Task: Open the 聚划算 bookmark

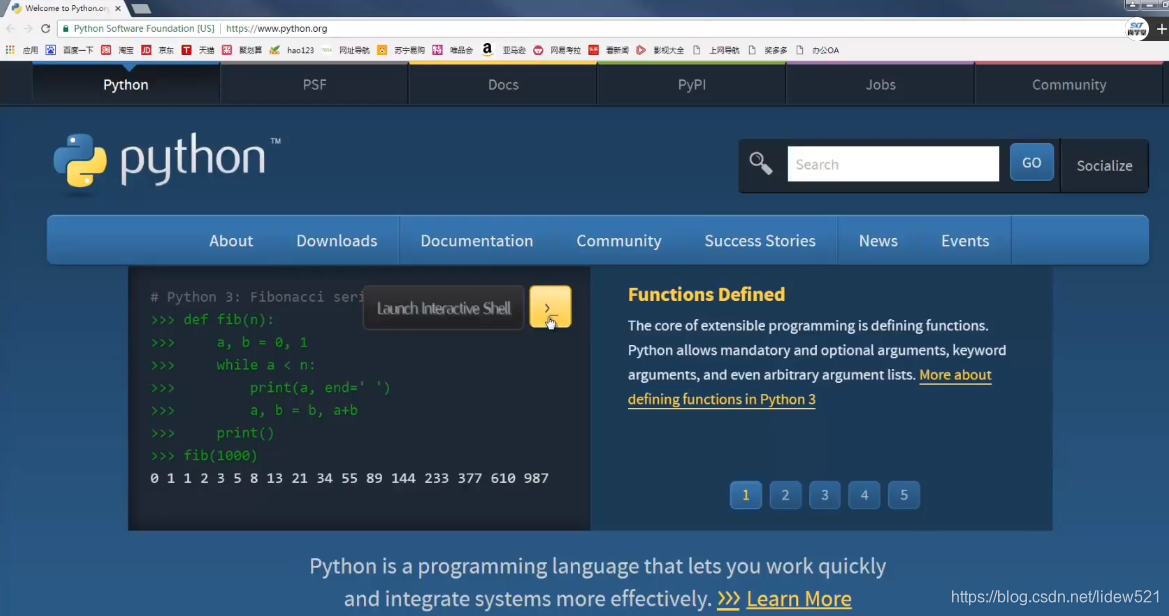Action: [242, 50]
